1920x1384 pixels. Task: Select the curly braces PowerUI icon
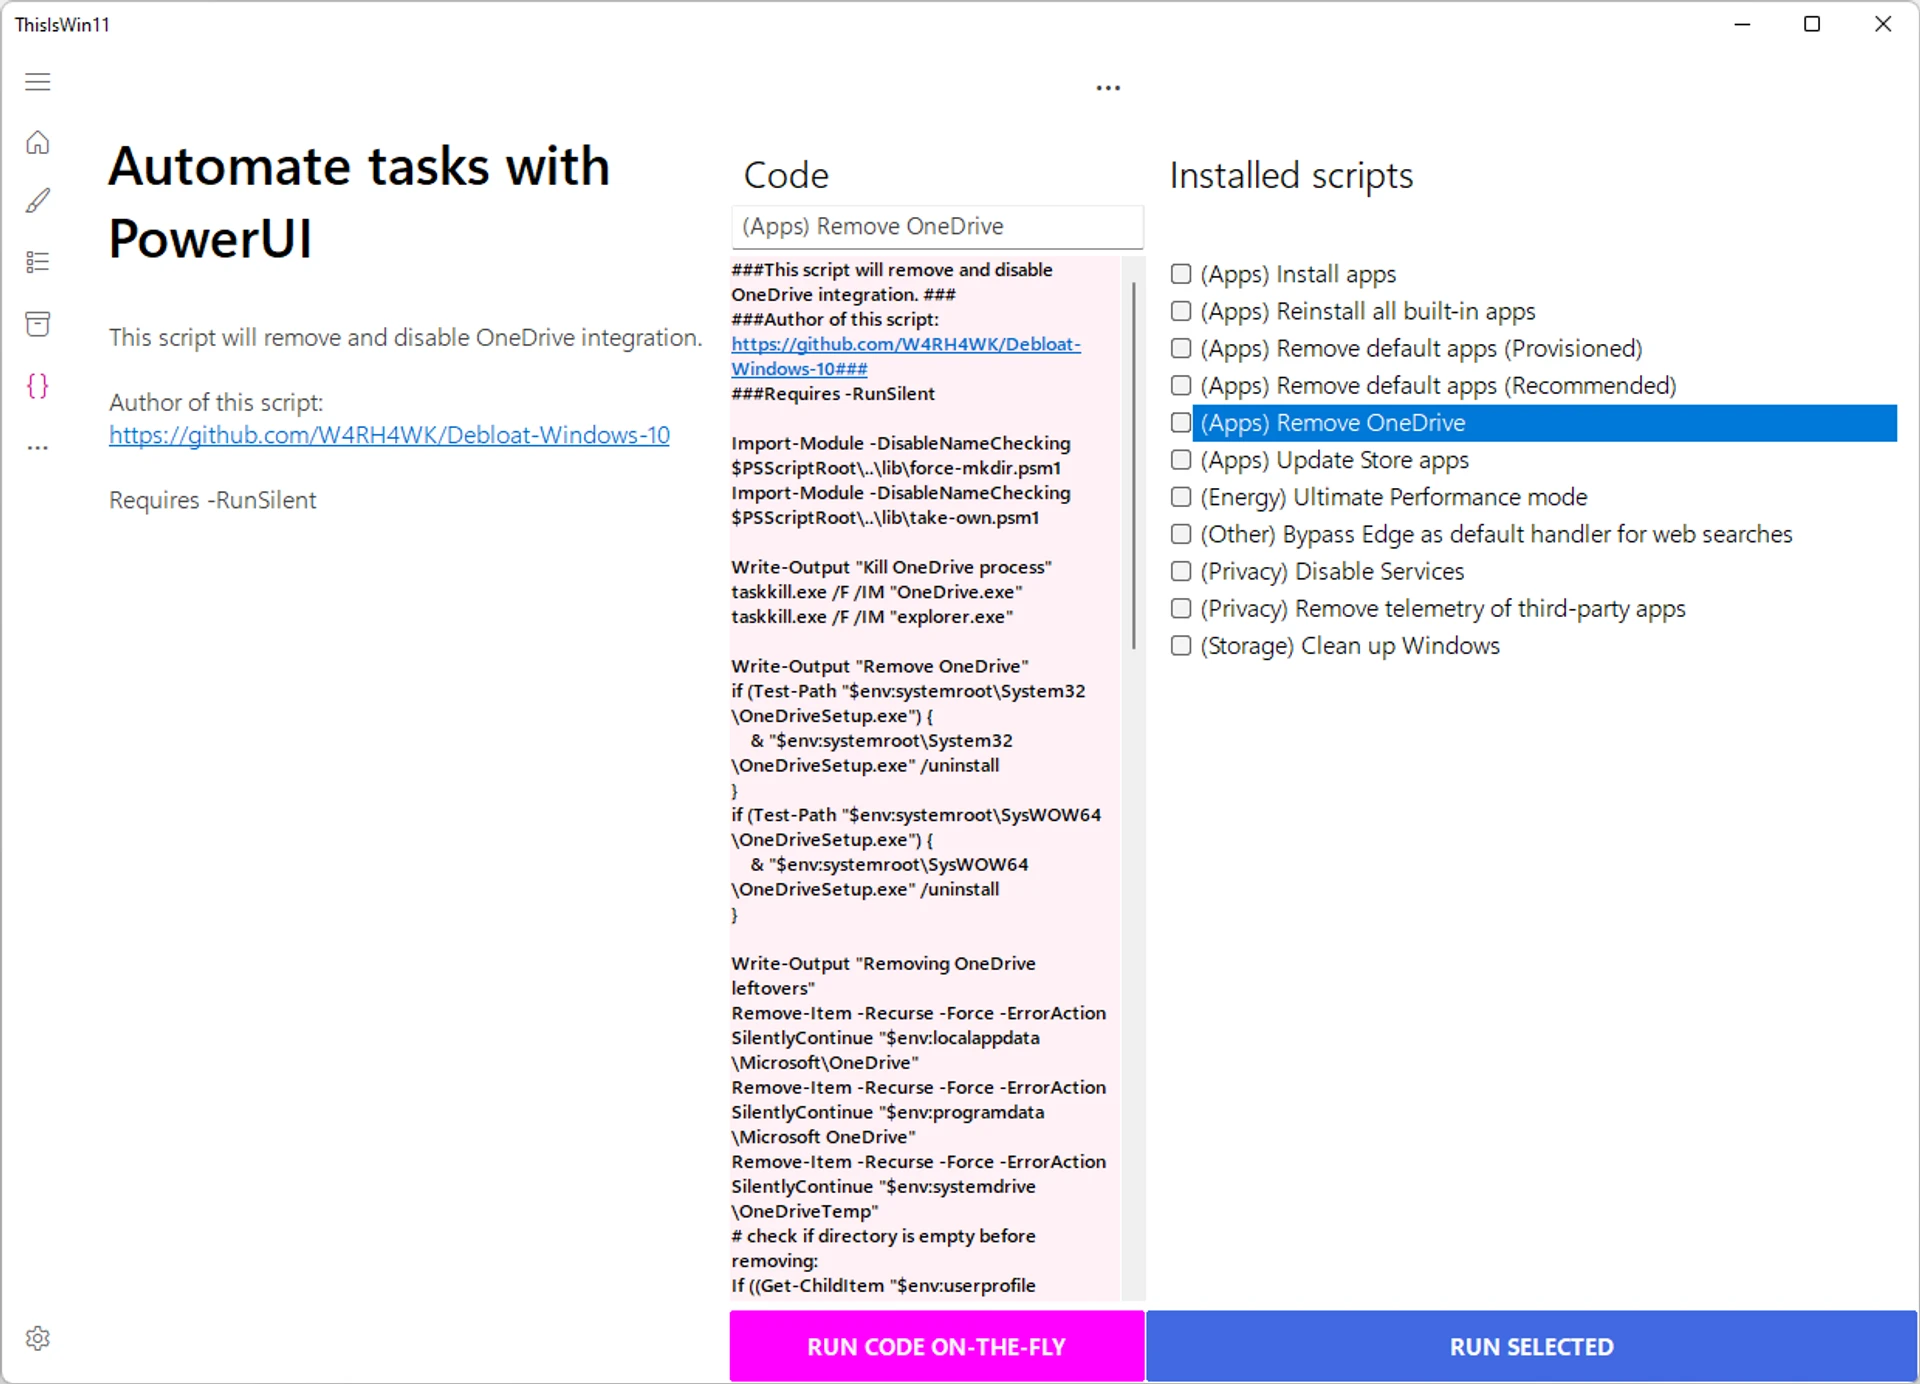[38, 386]
